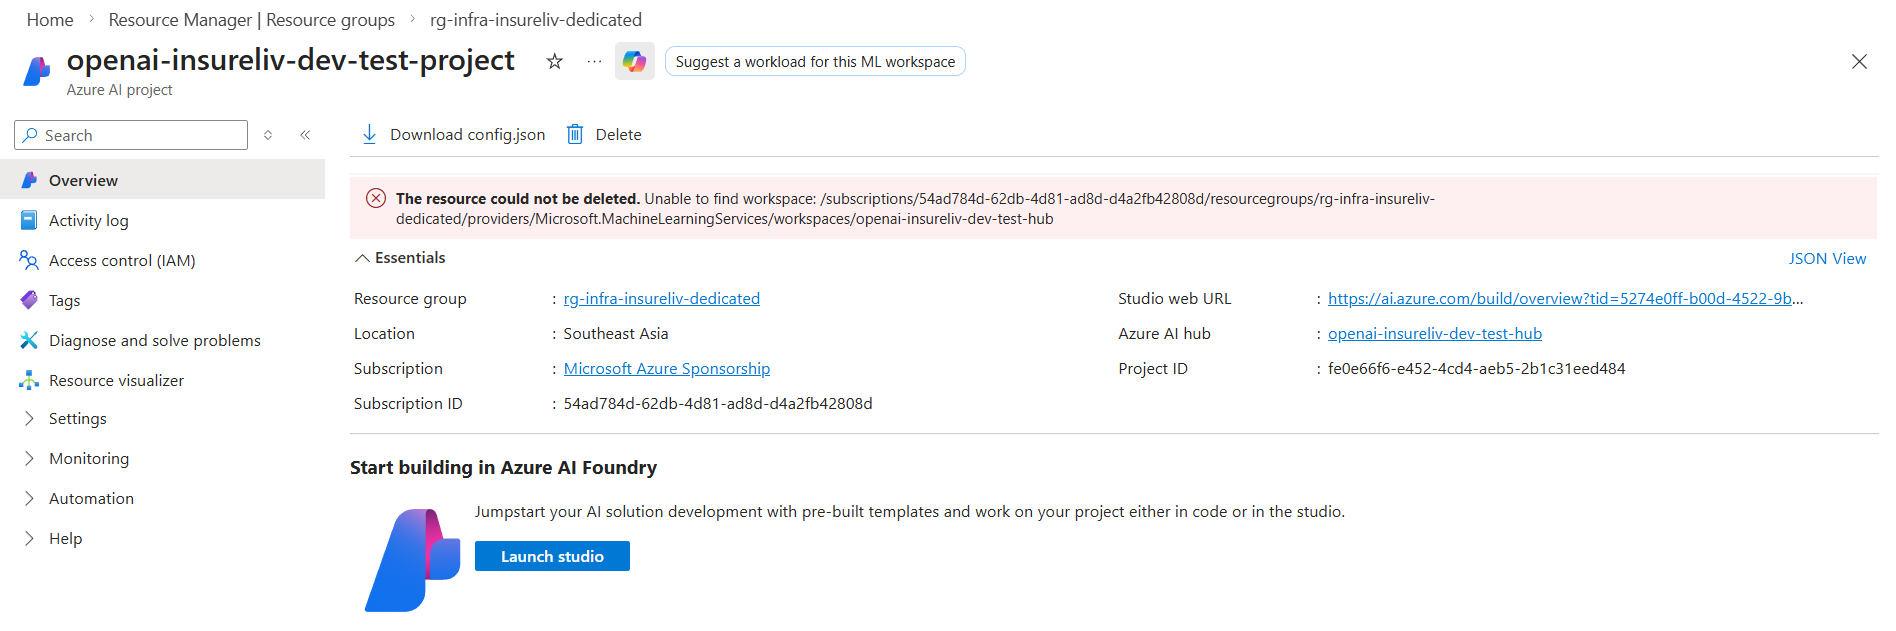Open the Studio web URL link

[x=1565, y=298]
